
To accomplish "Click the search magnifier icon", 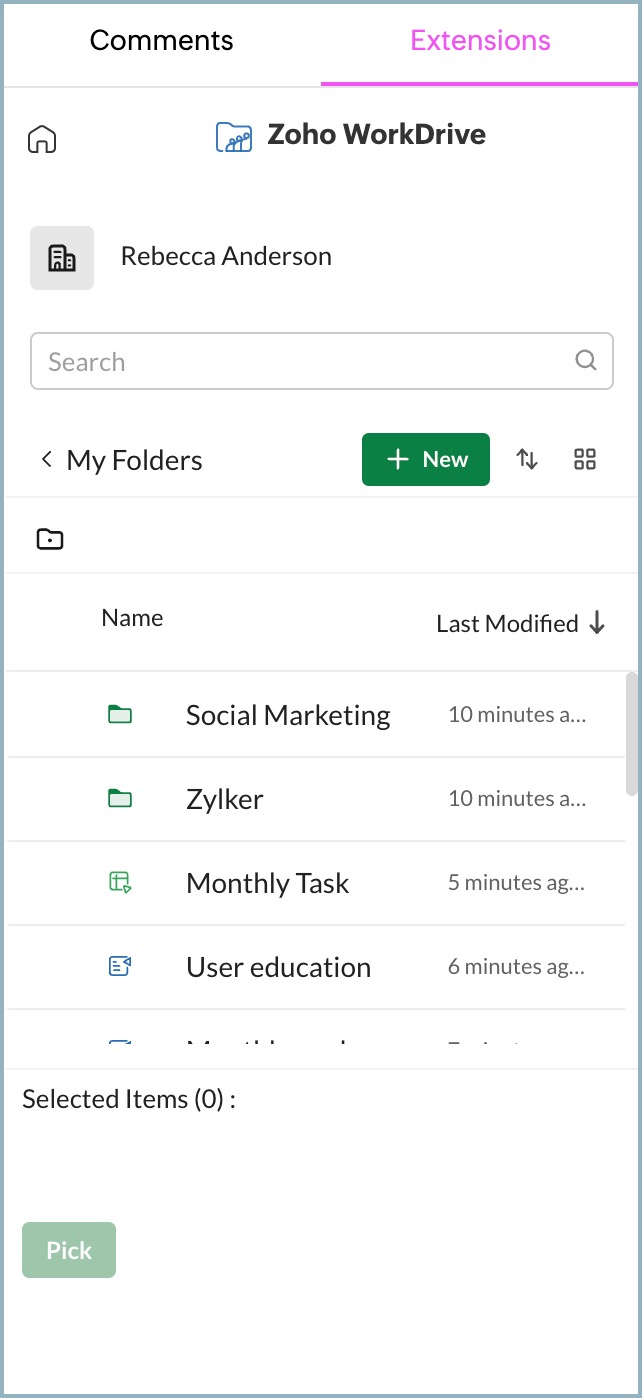I will click(586, 361).
